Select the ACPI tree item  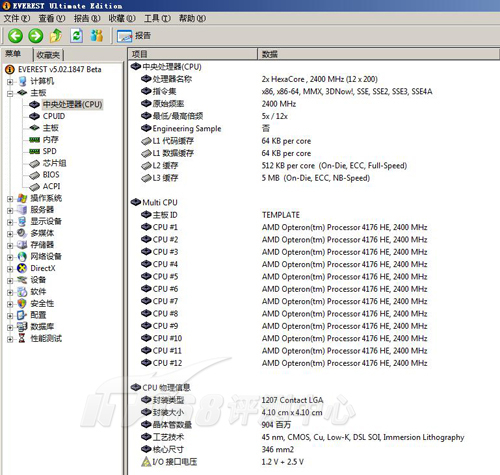pos(51,186)
